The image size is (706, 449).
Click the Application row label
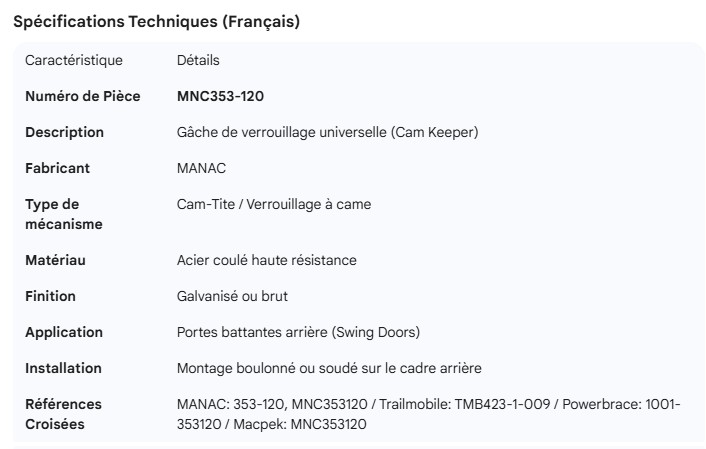pyautogui.click(x=64, y=332)
